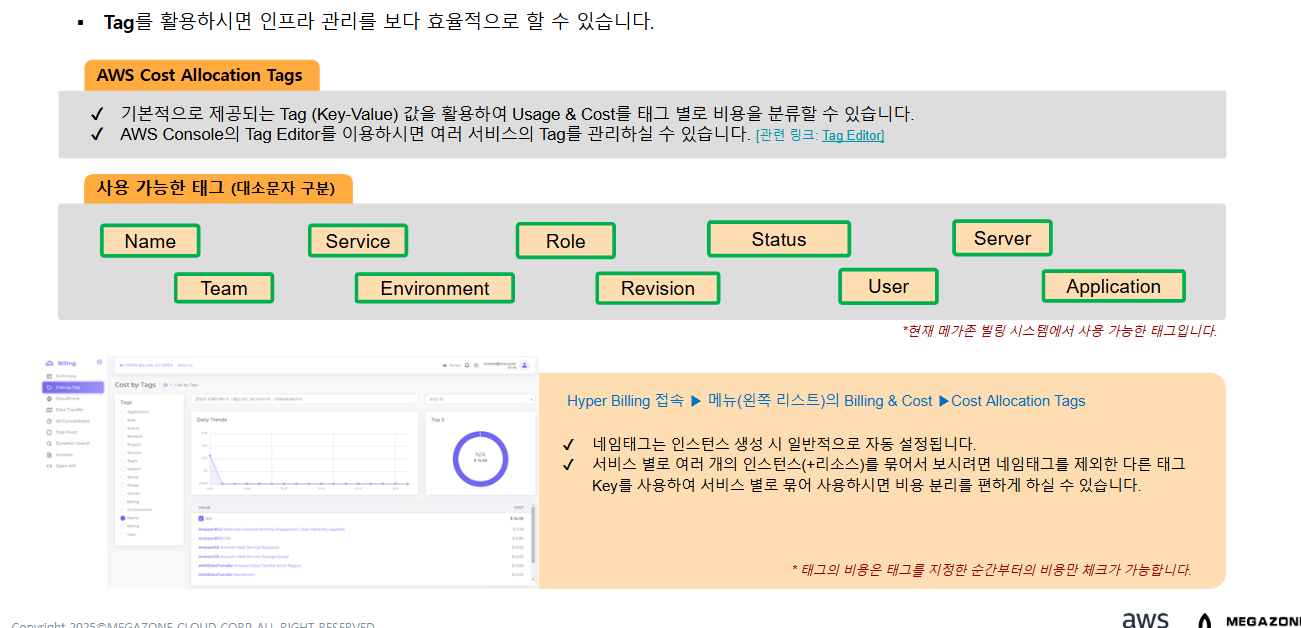This screenshot has height=628, width=1301.
Task: Click the Megazone logo mark
Action: point(1205,621)
